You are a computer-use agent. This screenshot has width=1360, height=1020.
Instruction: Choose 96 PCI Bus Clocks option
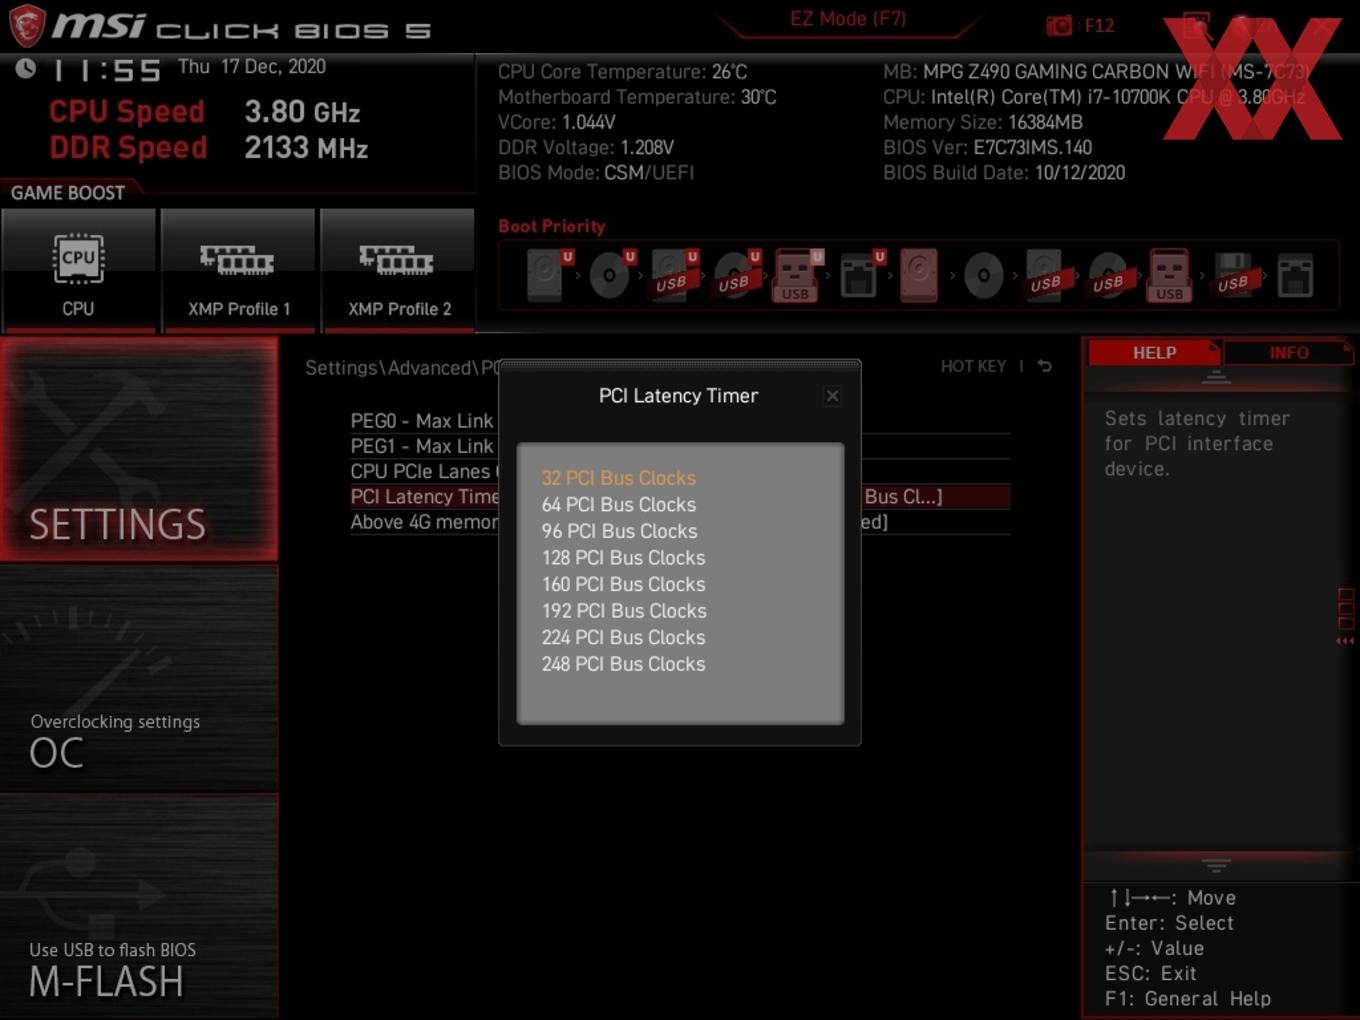tap(619, 531)
